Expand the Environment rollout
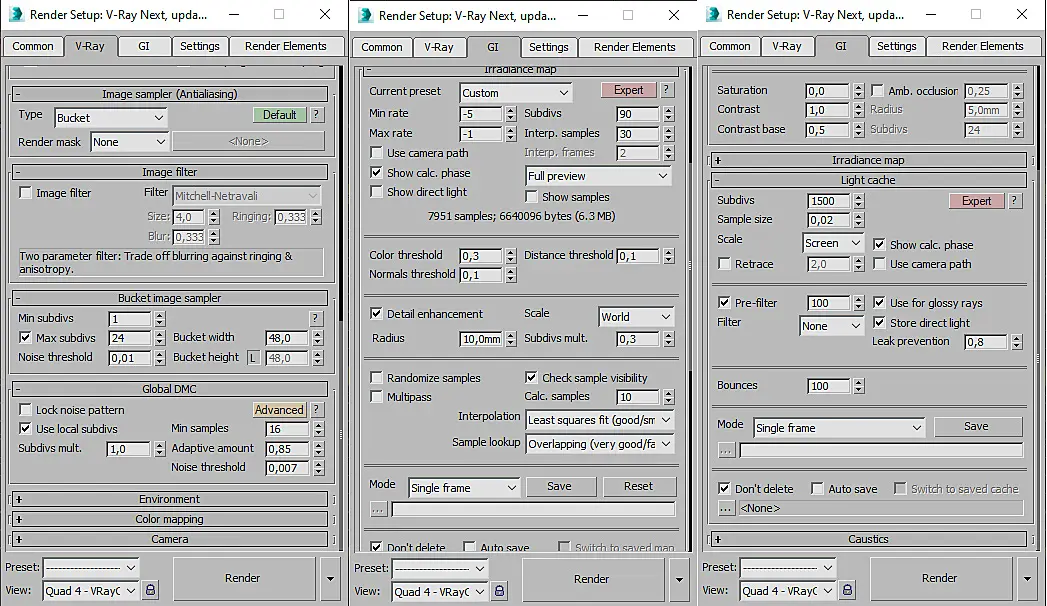The height and width of the screenshot is (606, 1047). [170, 499]
